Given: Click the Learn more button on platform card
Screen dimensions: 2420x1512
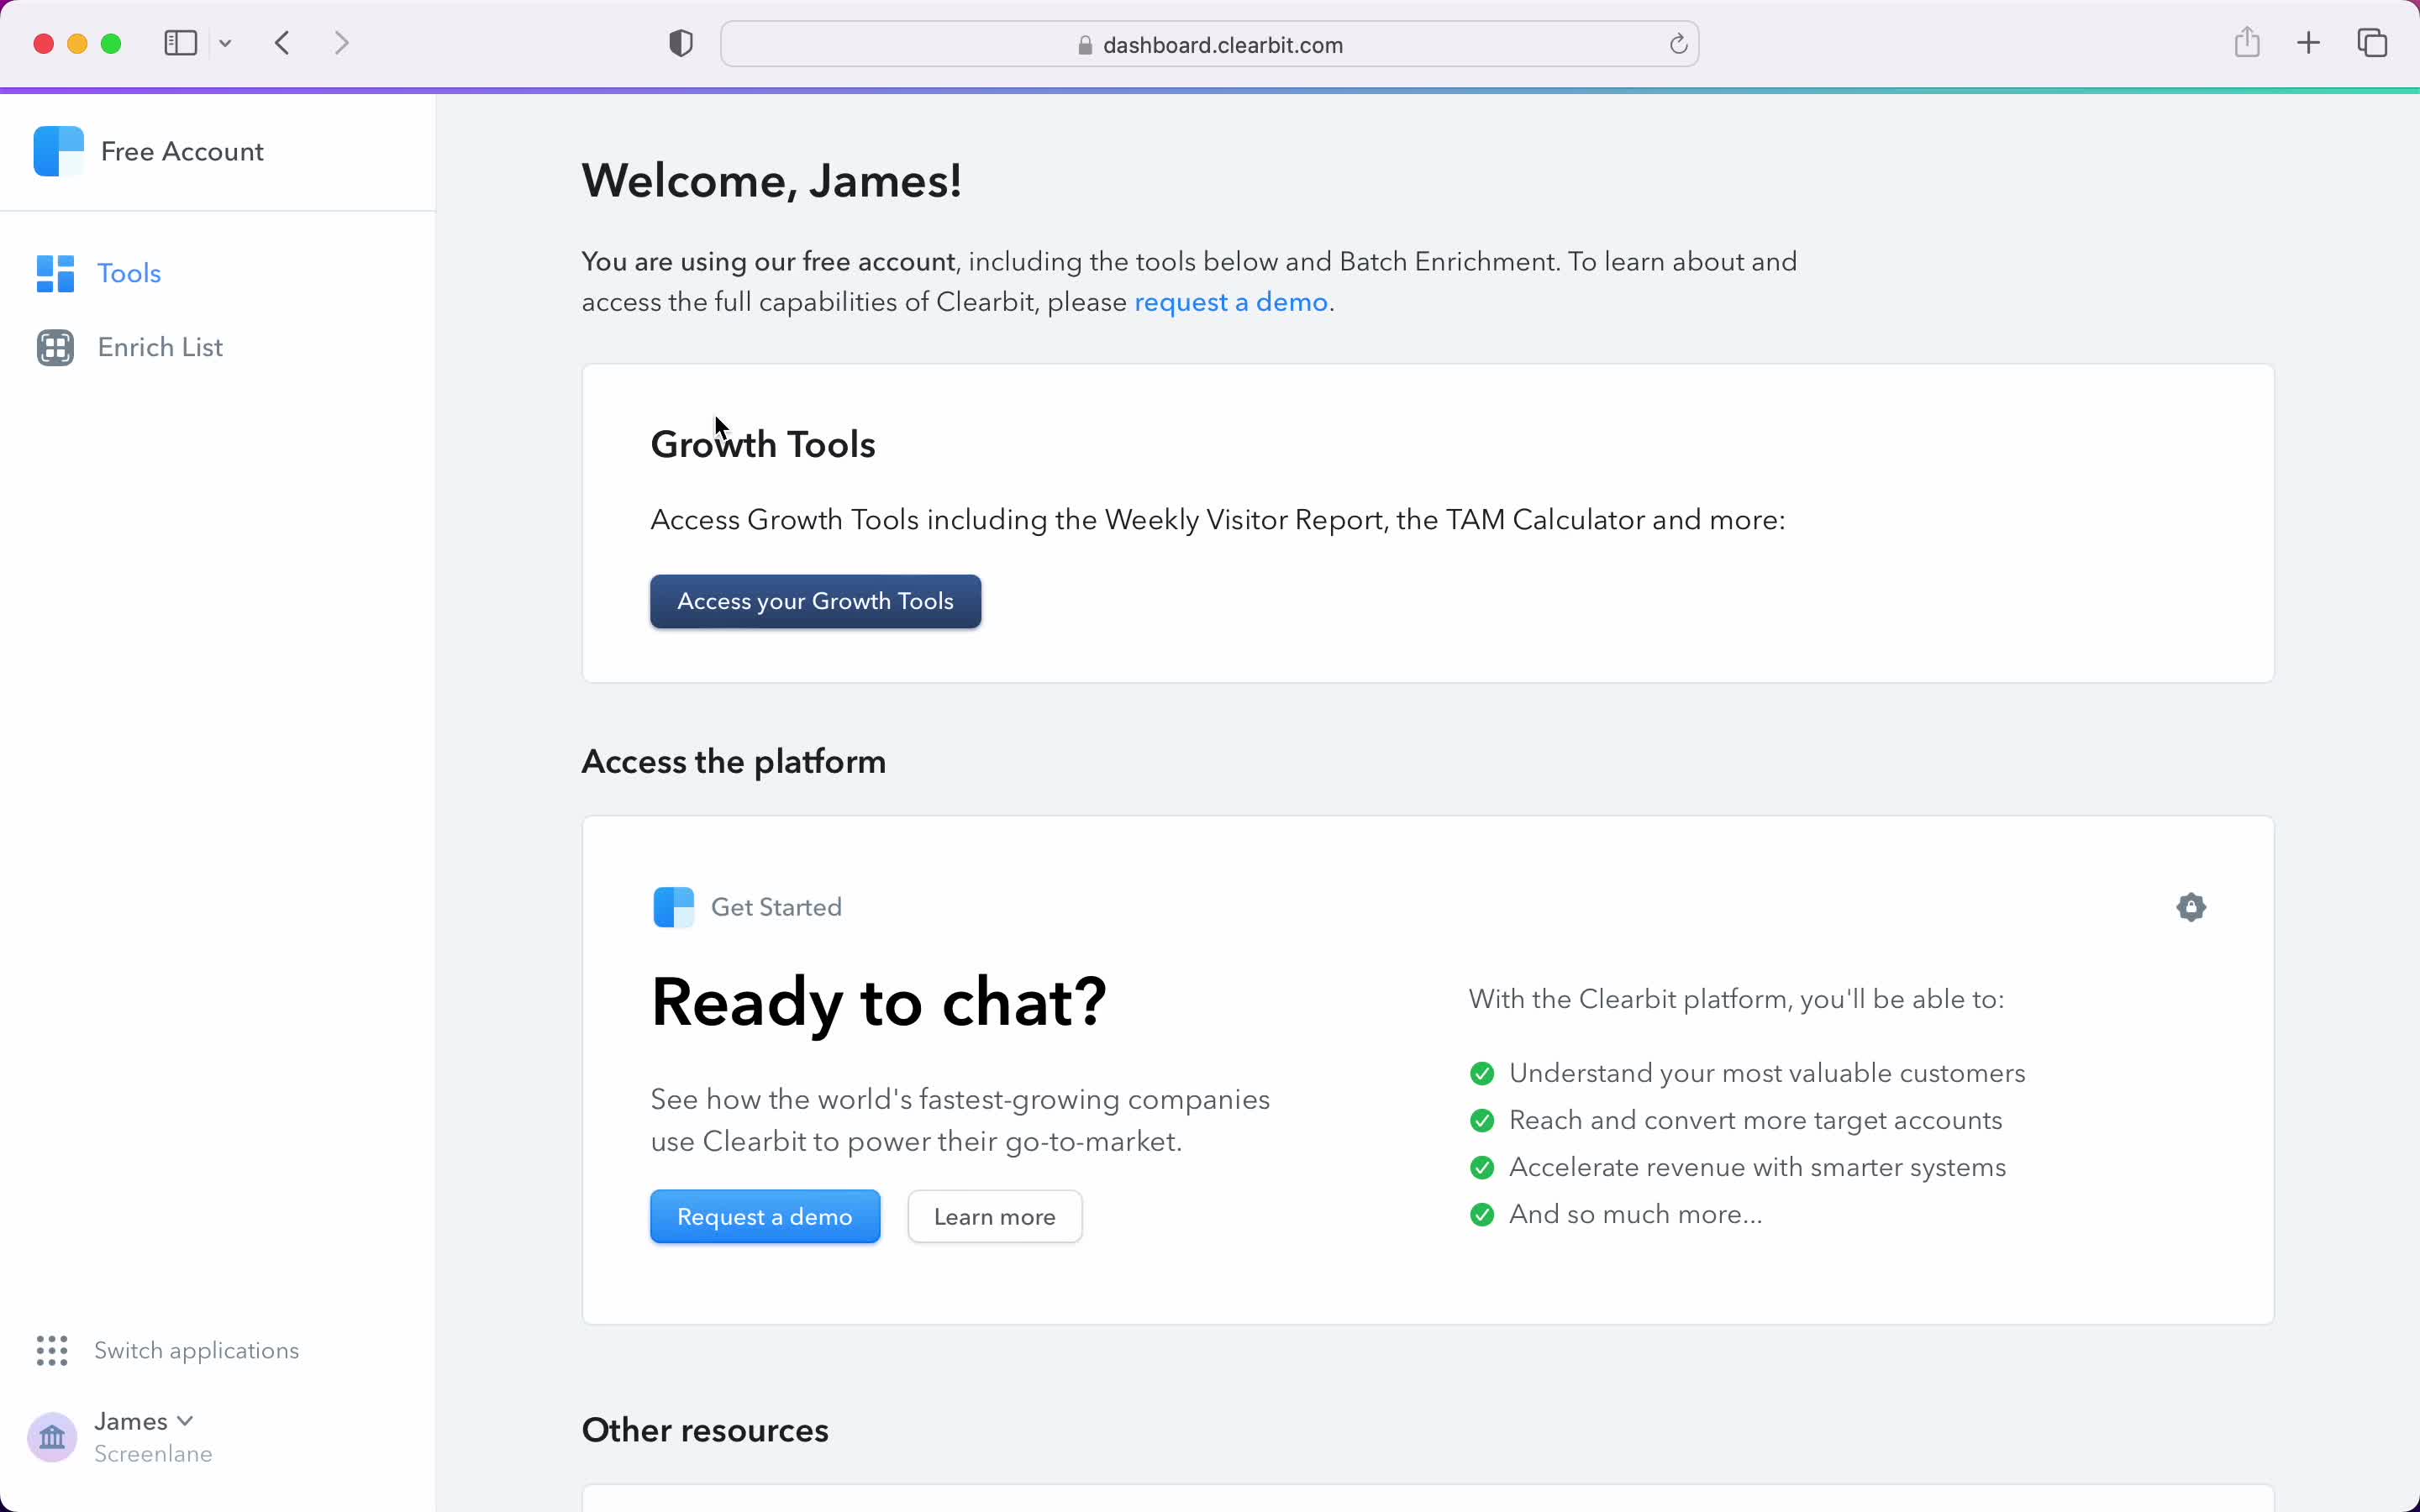Looking at the screenshot, I should pos(993,1215).
